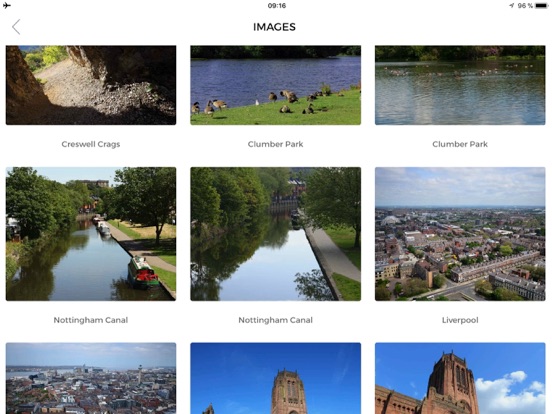Image resolution: width=552 pixels, height=414 pixels.
Task: Open the Clumber Park geese on grass photo
Action: pos(276,85)
